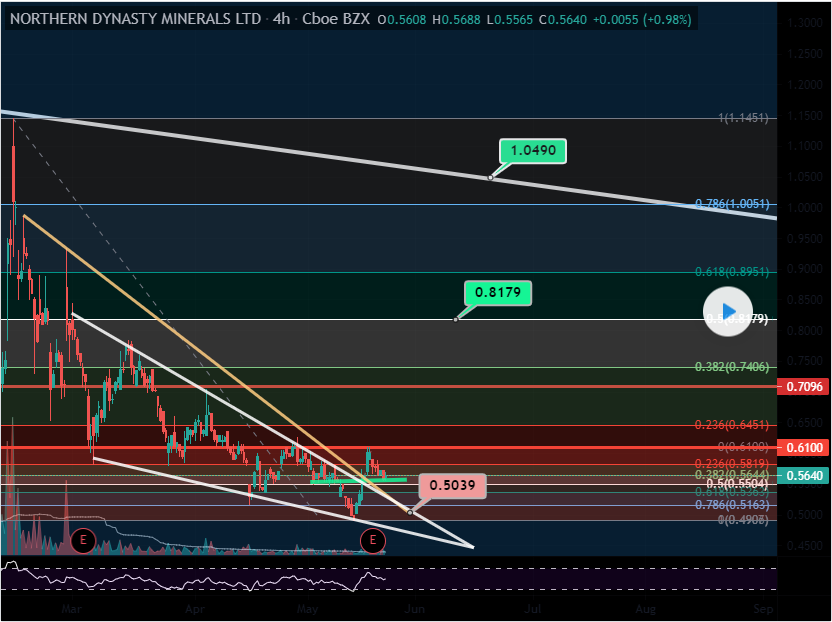This screenshot has height=622, width=832.
Task: Click the Apr label on time axis
Action: [x=195, y=609]
